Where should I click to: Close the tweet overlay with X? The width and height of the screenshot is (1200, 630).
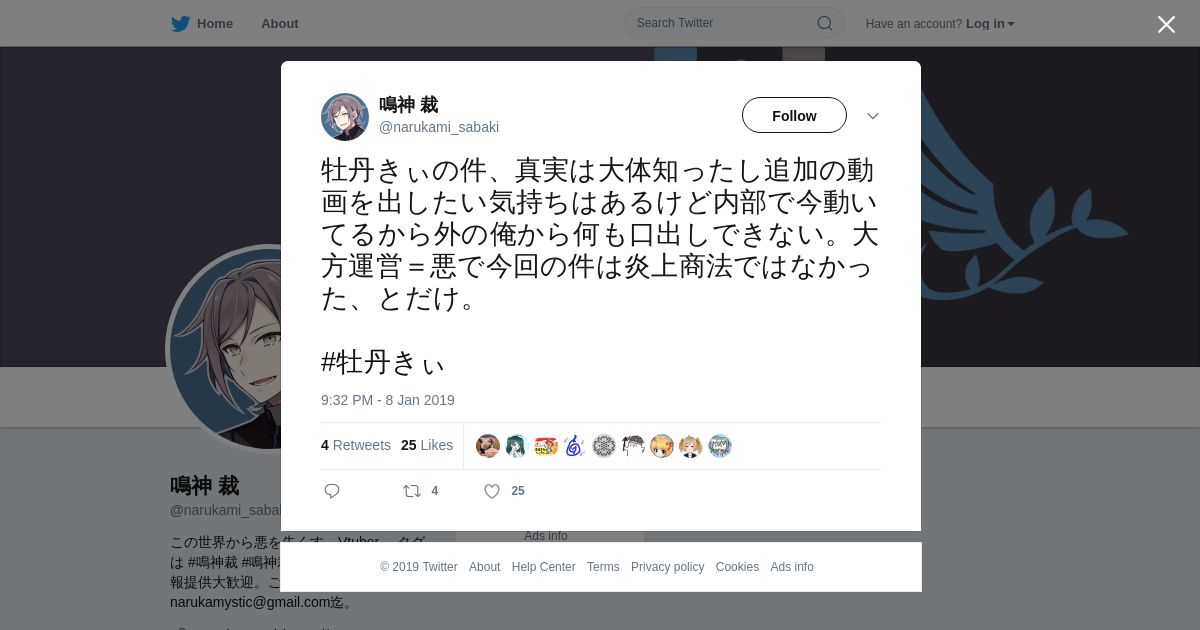pyautogui.click(x=1166, y=24)
